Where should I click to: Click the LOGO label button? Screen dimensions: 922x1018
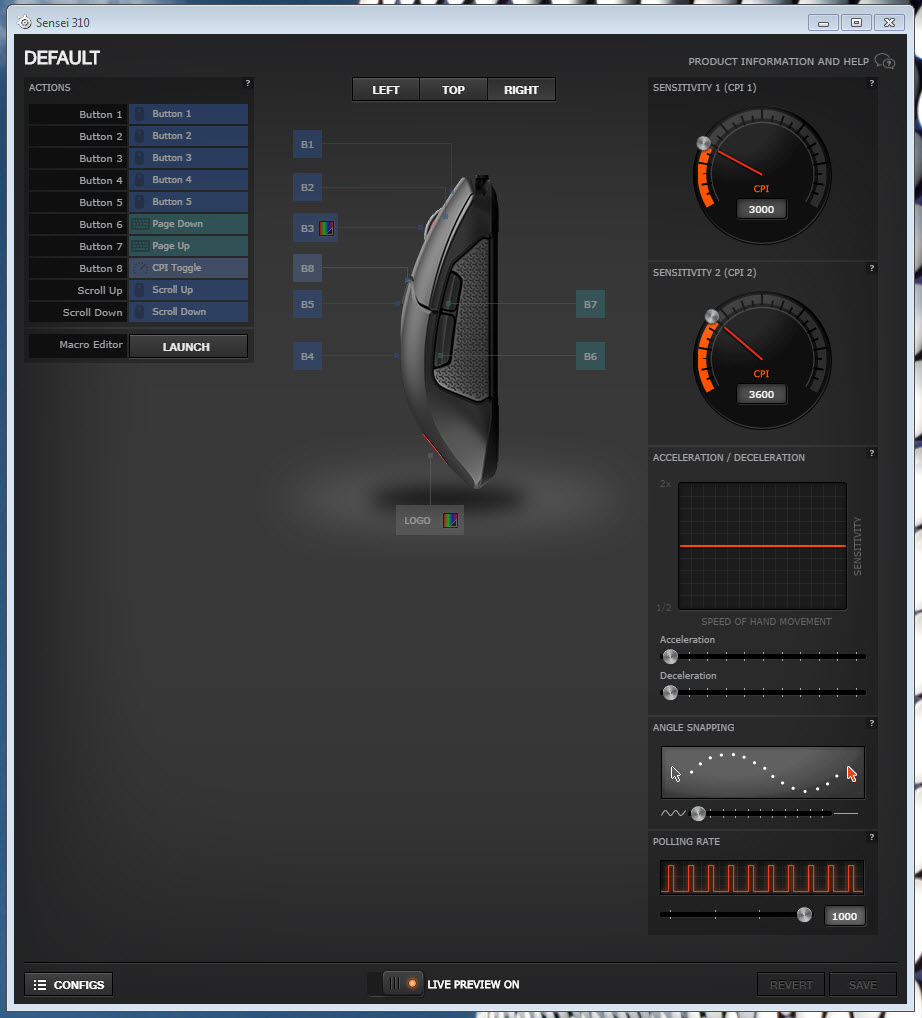pos(417,521)
